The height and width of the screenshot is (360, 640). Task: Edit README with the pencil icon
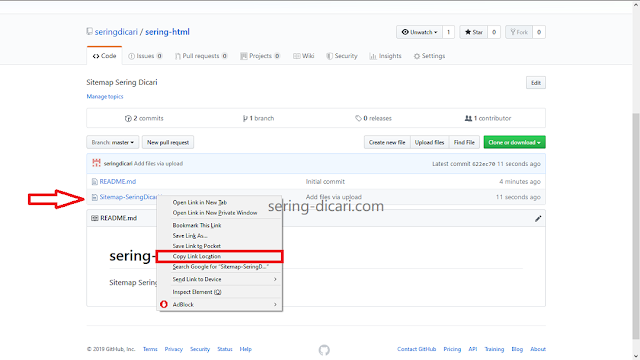[538, 218]
